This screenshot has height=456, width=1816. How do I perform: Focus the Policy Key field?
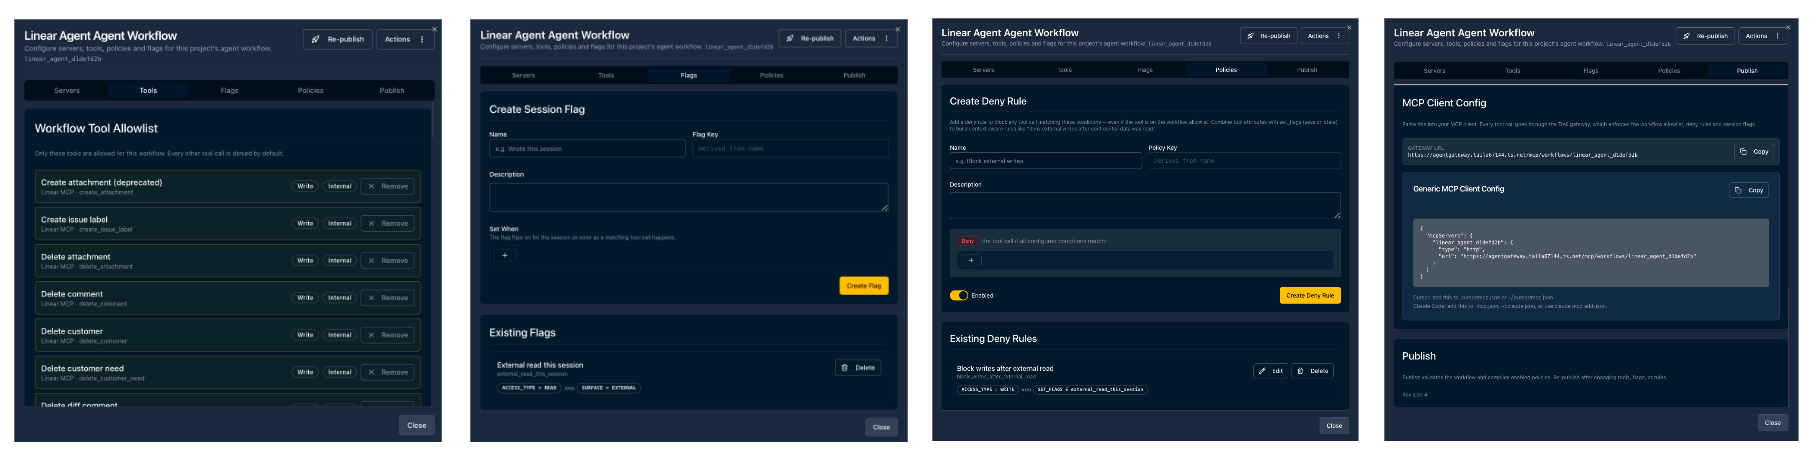pos(1245,161)
